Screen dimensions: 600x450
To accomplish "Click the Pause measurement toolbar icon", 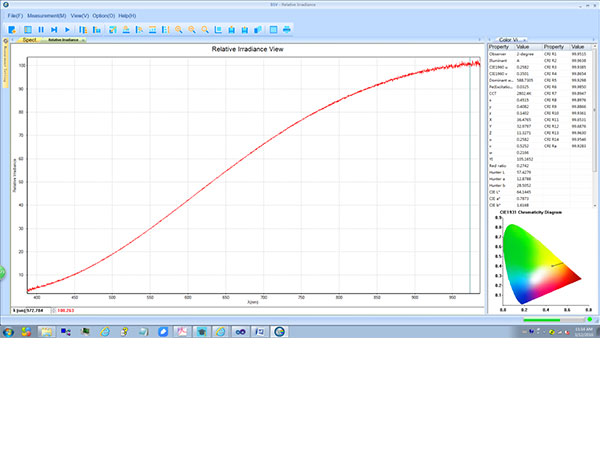I will pos(40,30).
